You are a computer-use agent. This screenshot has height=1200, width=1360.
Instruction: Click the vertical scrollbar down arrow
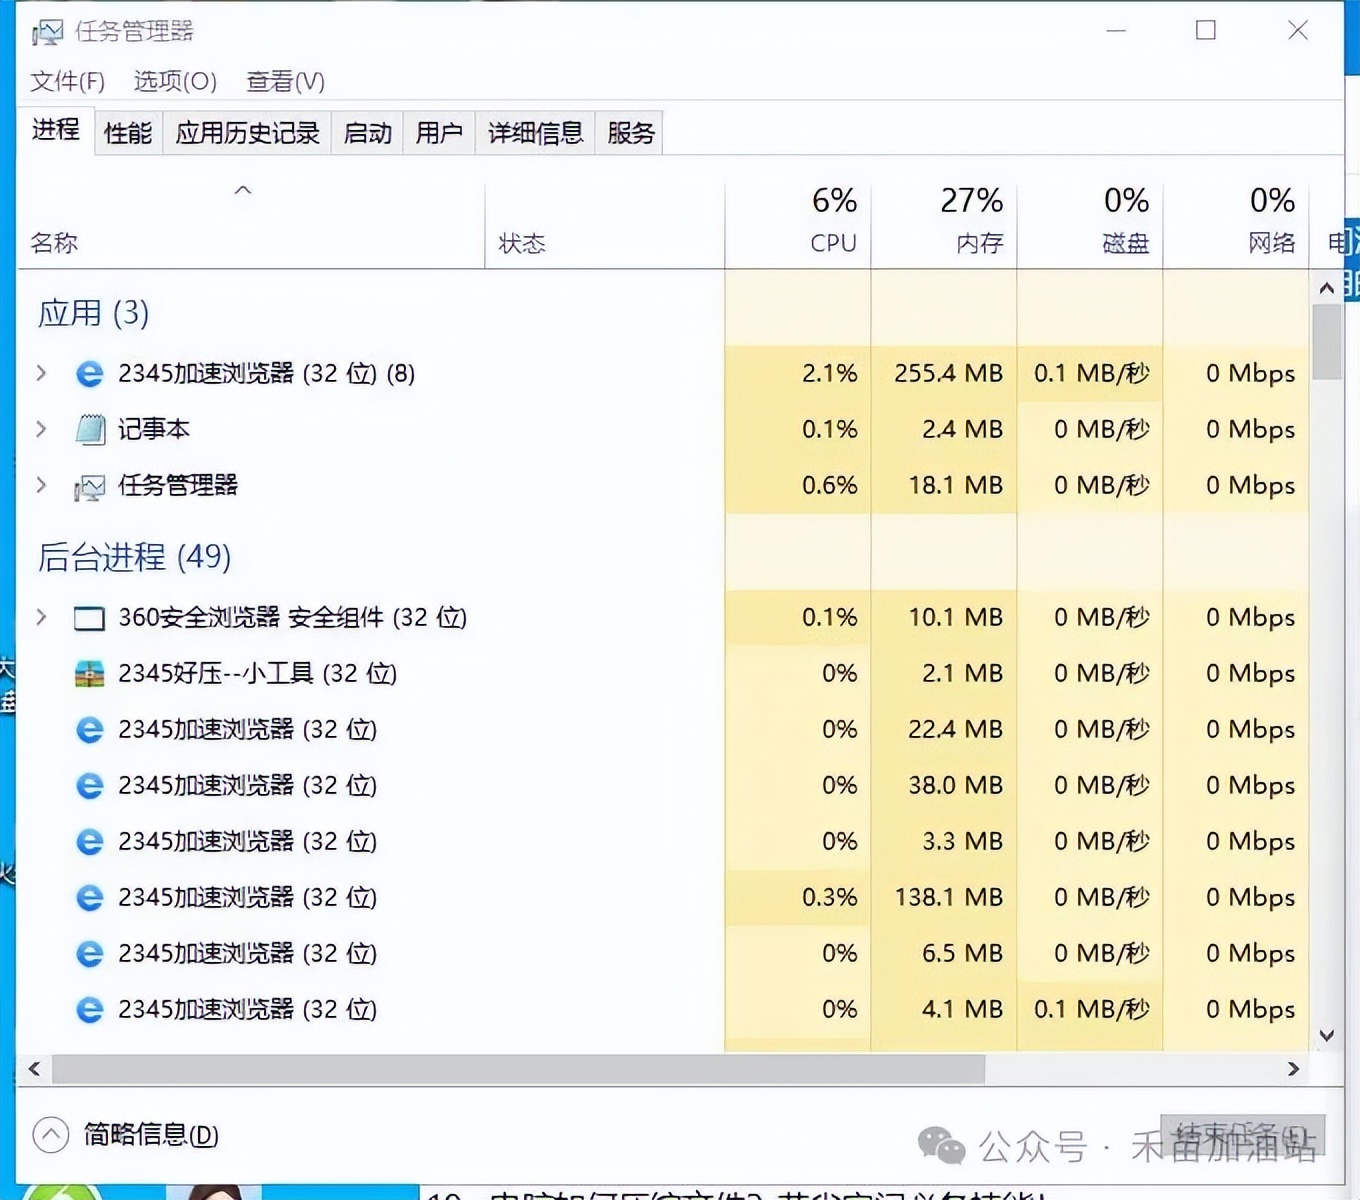point(1326,1036)
